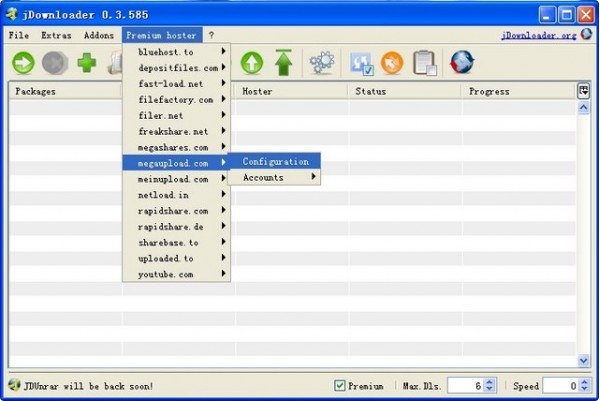The width and height of the screenshot is (600, 401).
Task: Click the globe icon beside jDownloader.org
Action: coord(586,34)
